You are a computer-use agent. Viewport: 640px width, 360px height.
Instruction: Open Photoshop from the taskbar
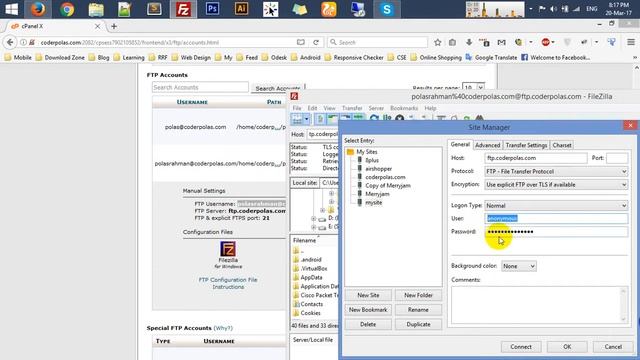click(212, 9)
